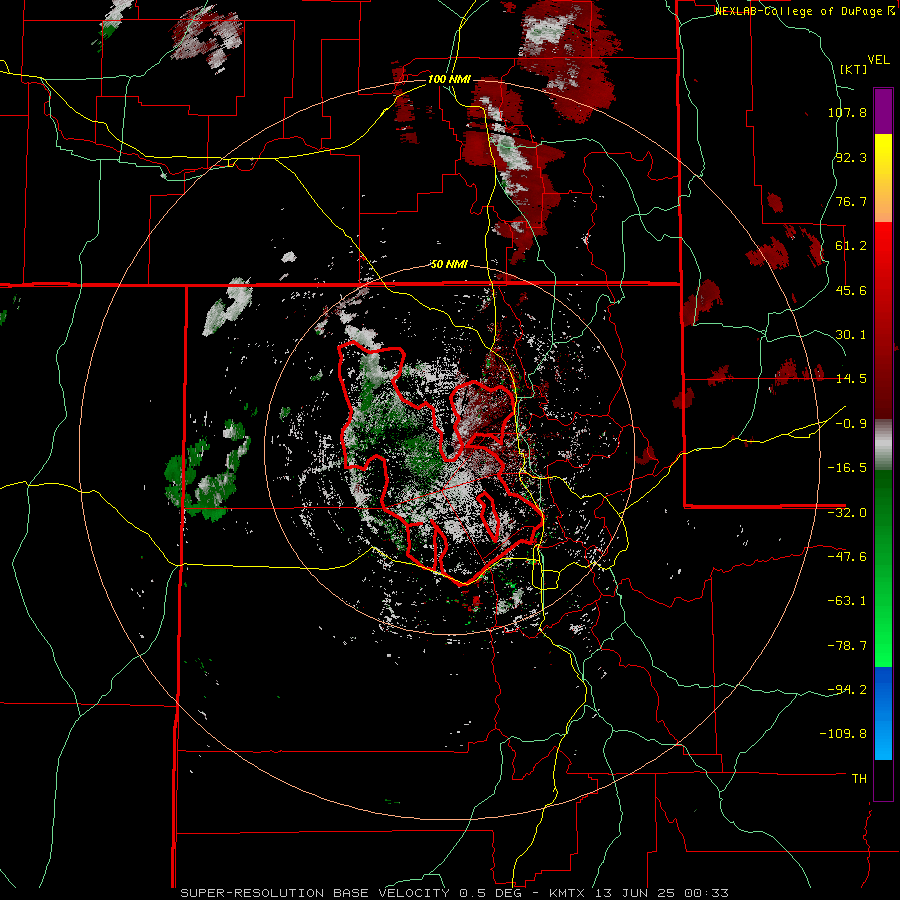Click the SUPER-RESOLUTION BASE VELOCITY caption
Image resolution: width=900 pixels, height=900 pixels.
pos(455,893)
